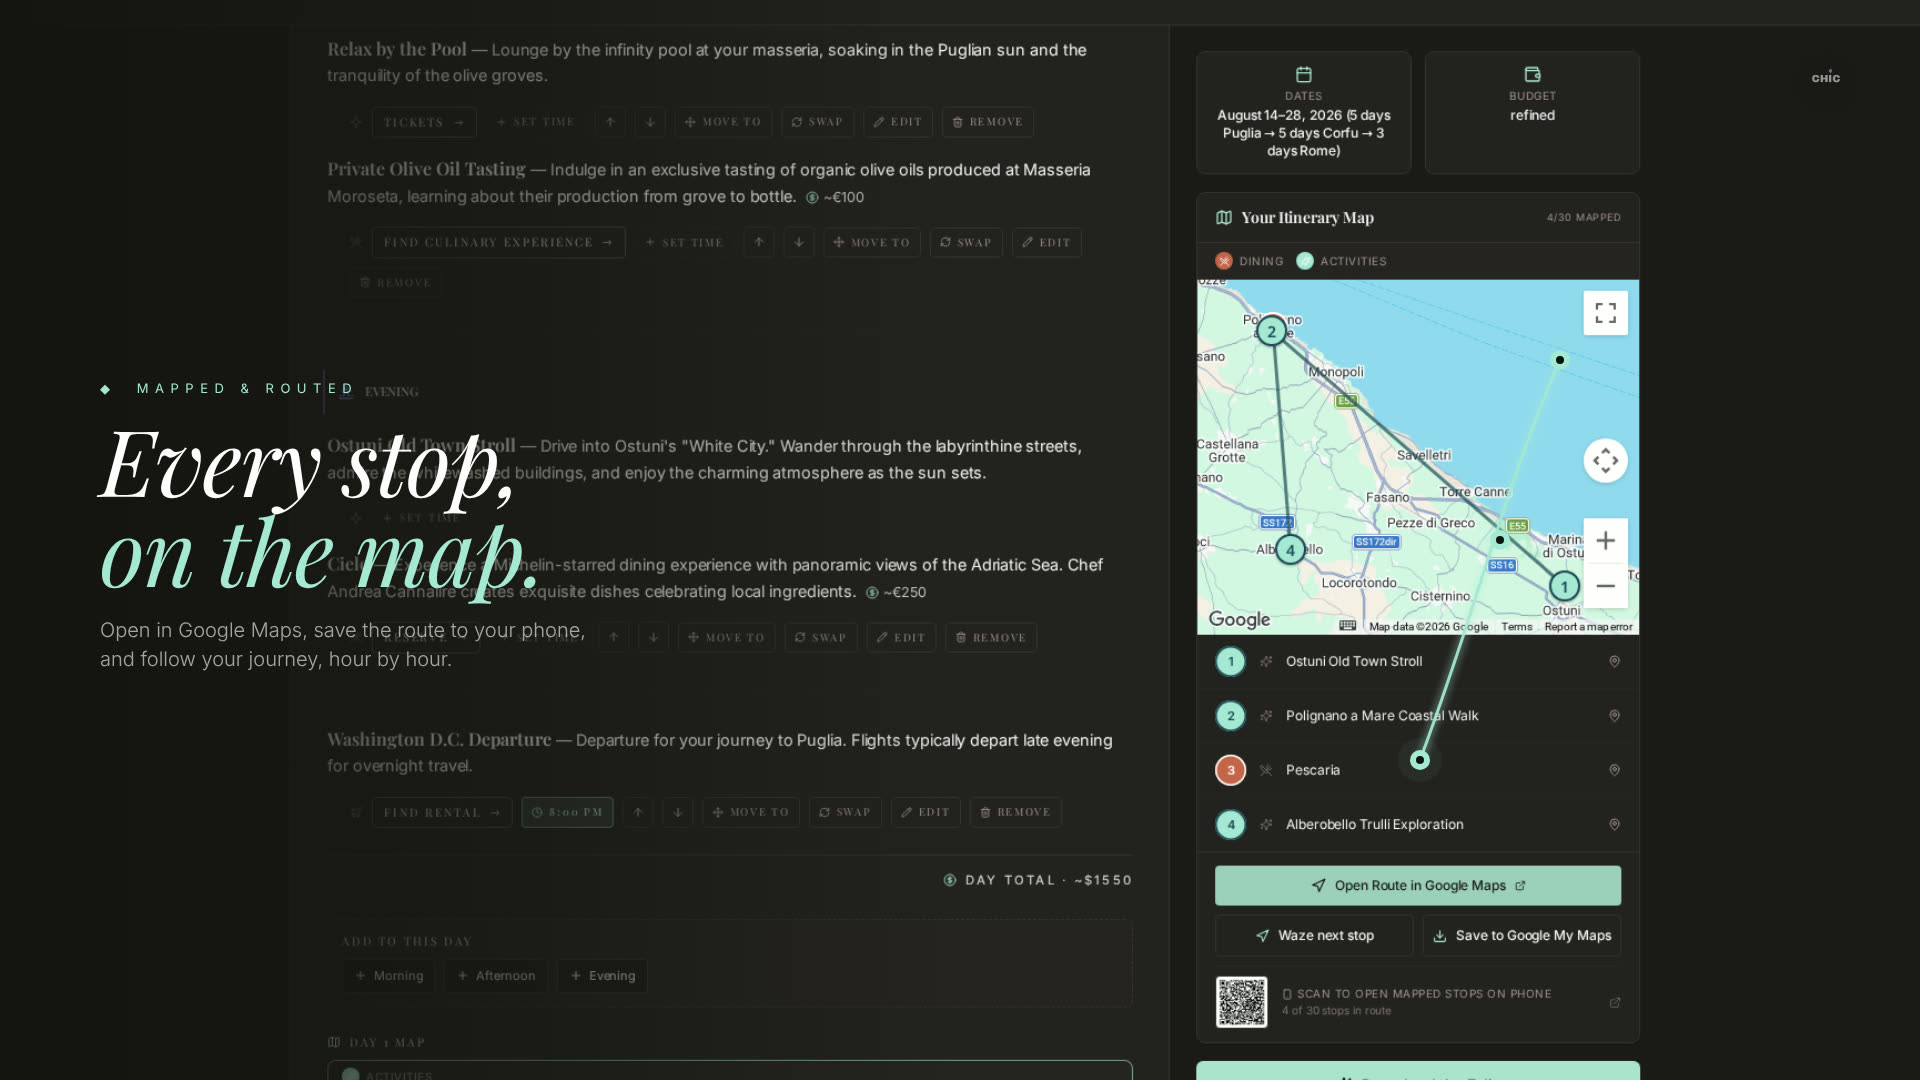This screenshot has height=1080, width=1920.
Task: Change the 8:00 PM departure time
Action: (x=567, y=812)
